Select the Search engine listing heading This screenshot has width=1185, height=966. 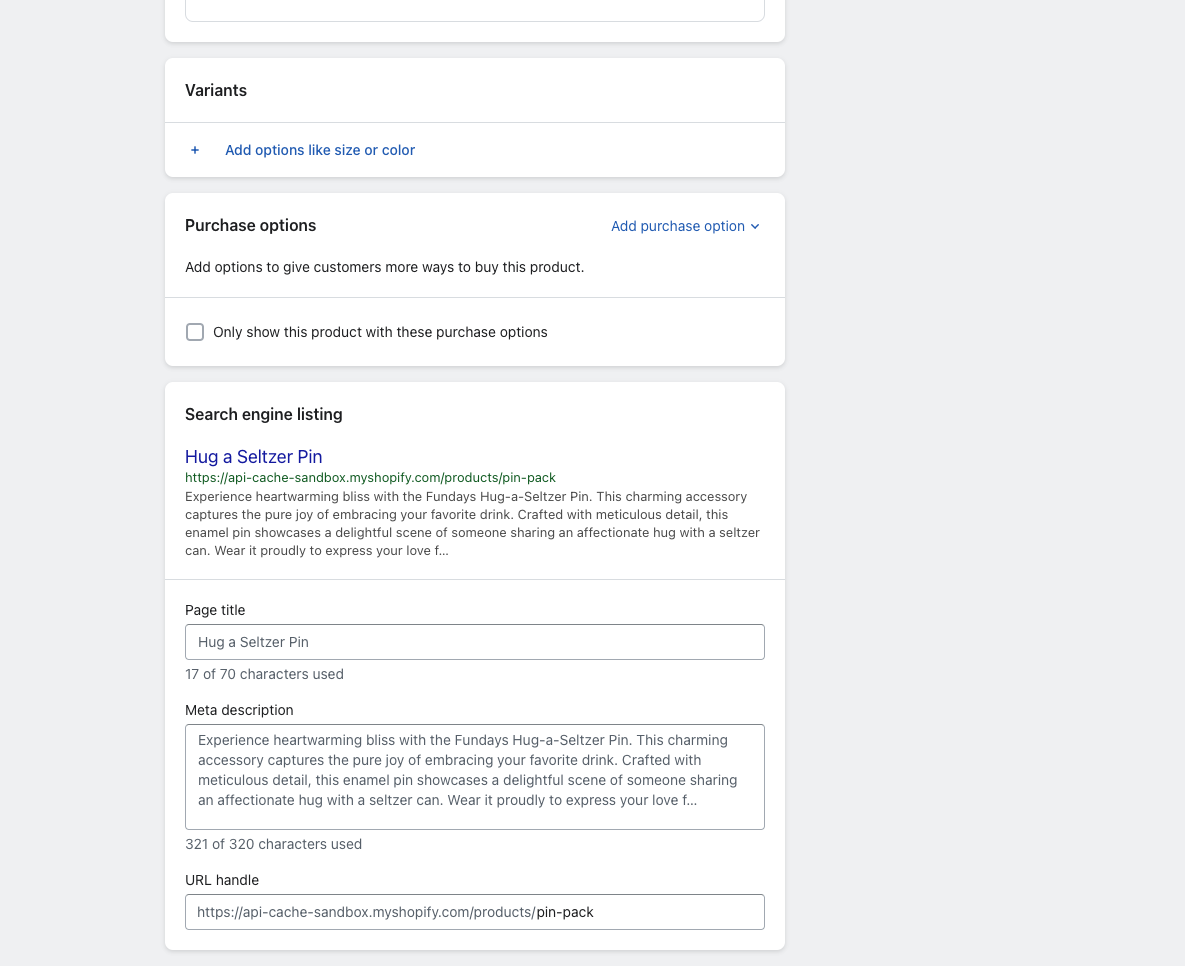pos(263,414)
